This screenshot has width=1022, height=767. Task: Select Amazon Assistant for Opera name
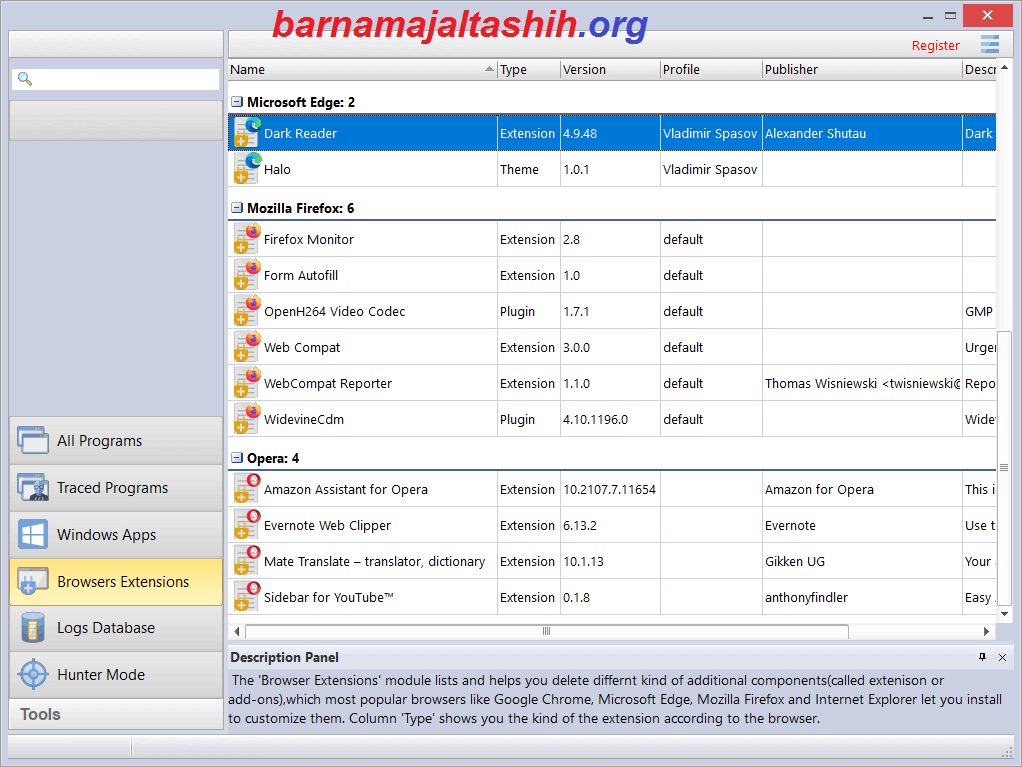pos(345,489)
